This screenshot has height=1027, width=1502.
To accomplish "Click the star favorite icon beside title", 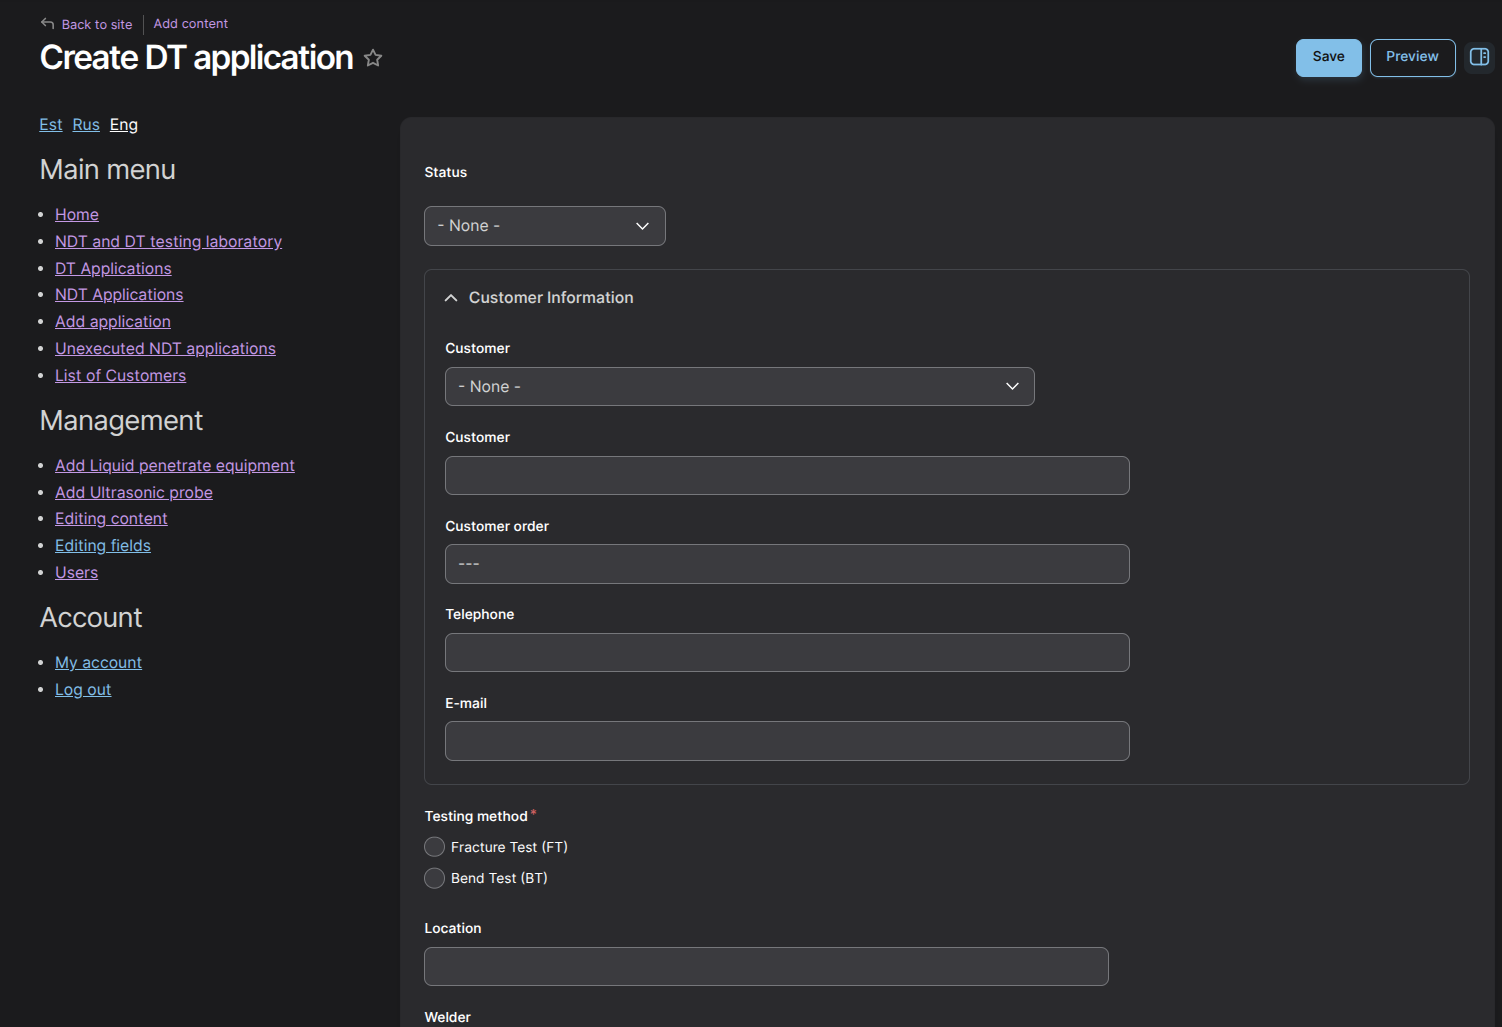I will coord(373,59).
